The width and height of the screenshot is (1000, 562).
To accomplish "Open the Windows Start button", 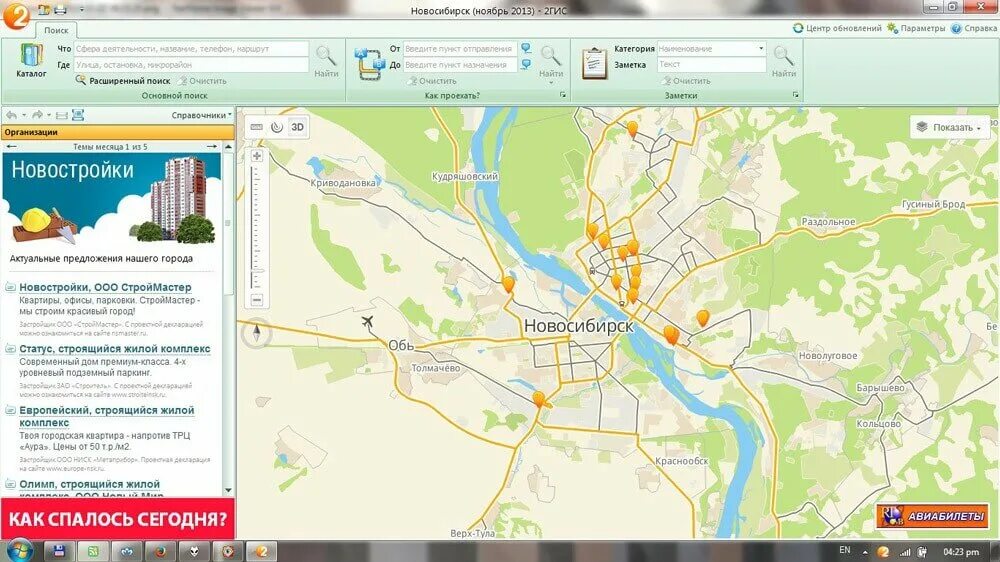I will [18, 551].
